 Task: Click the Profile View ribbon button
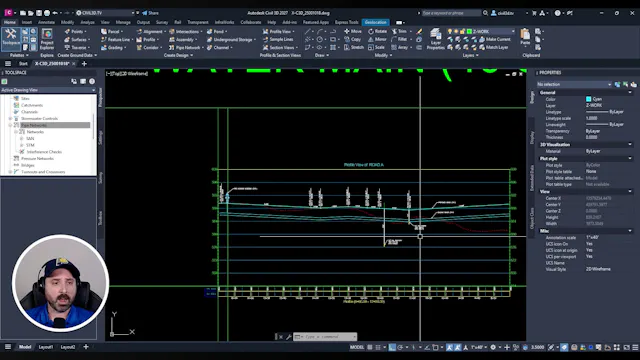click(279, 31)
